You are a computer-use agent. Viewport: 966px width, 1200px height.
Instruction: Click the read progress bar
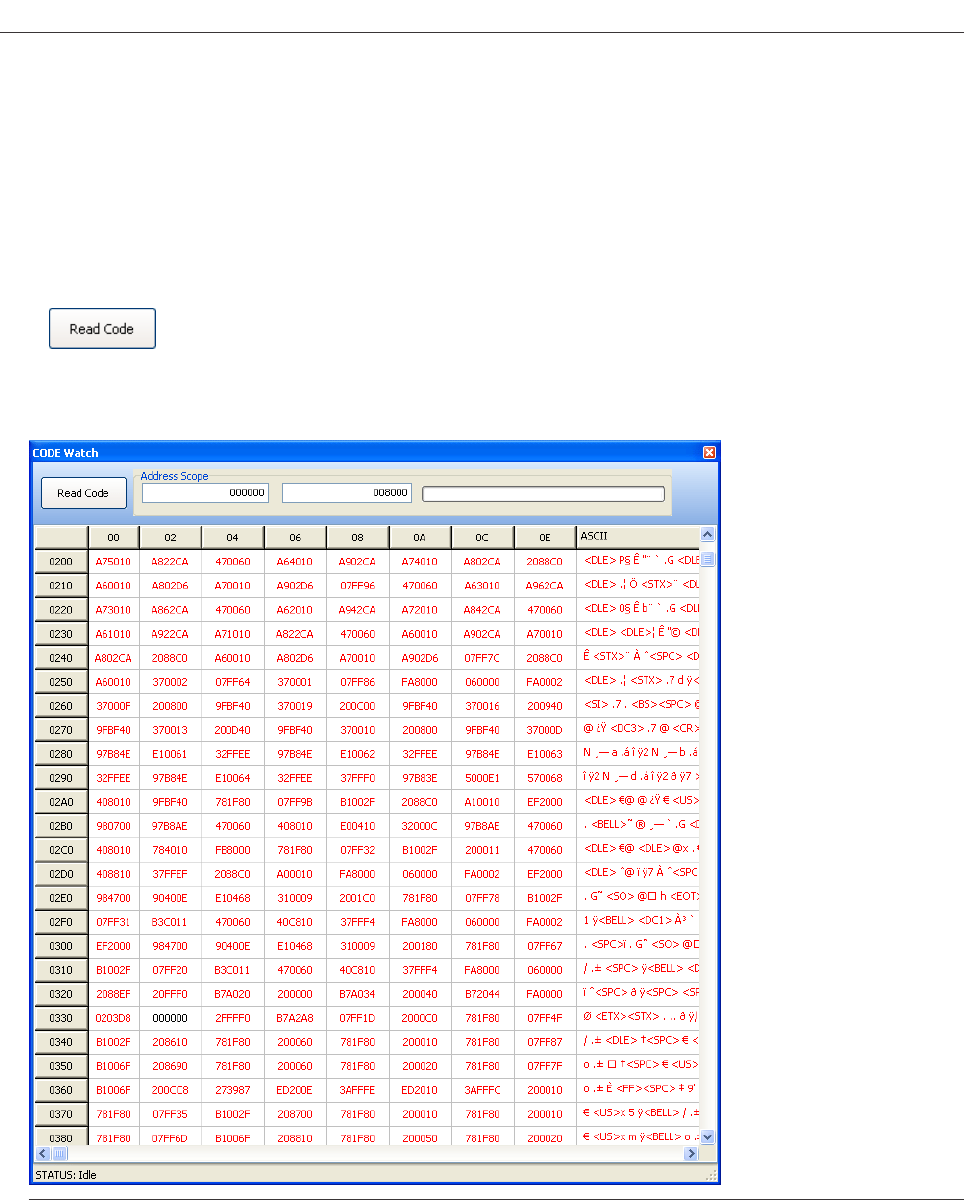[543, 493]
